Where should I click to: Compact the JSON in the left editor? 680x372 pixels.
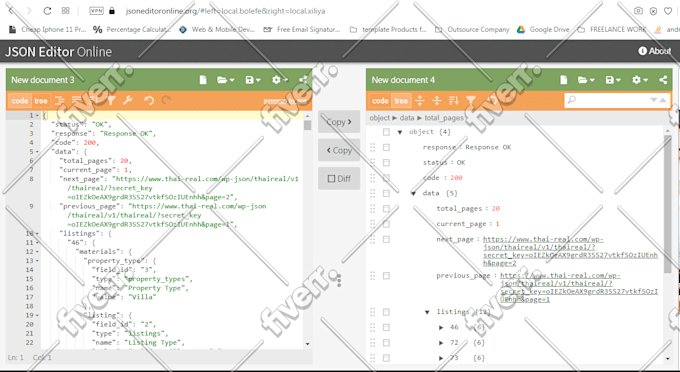tap(76, 101)
